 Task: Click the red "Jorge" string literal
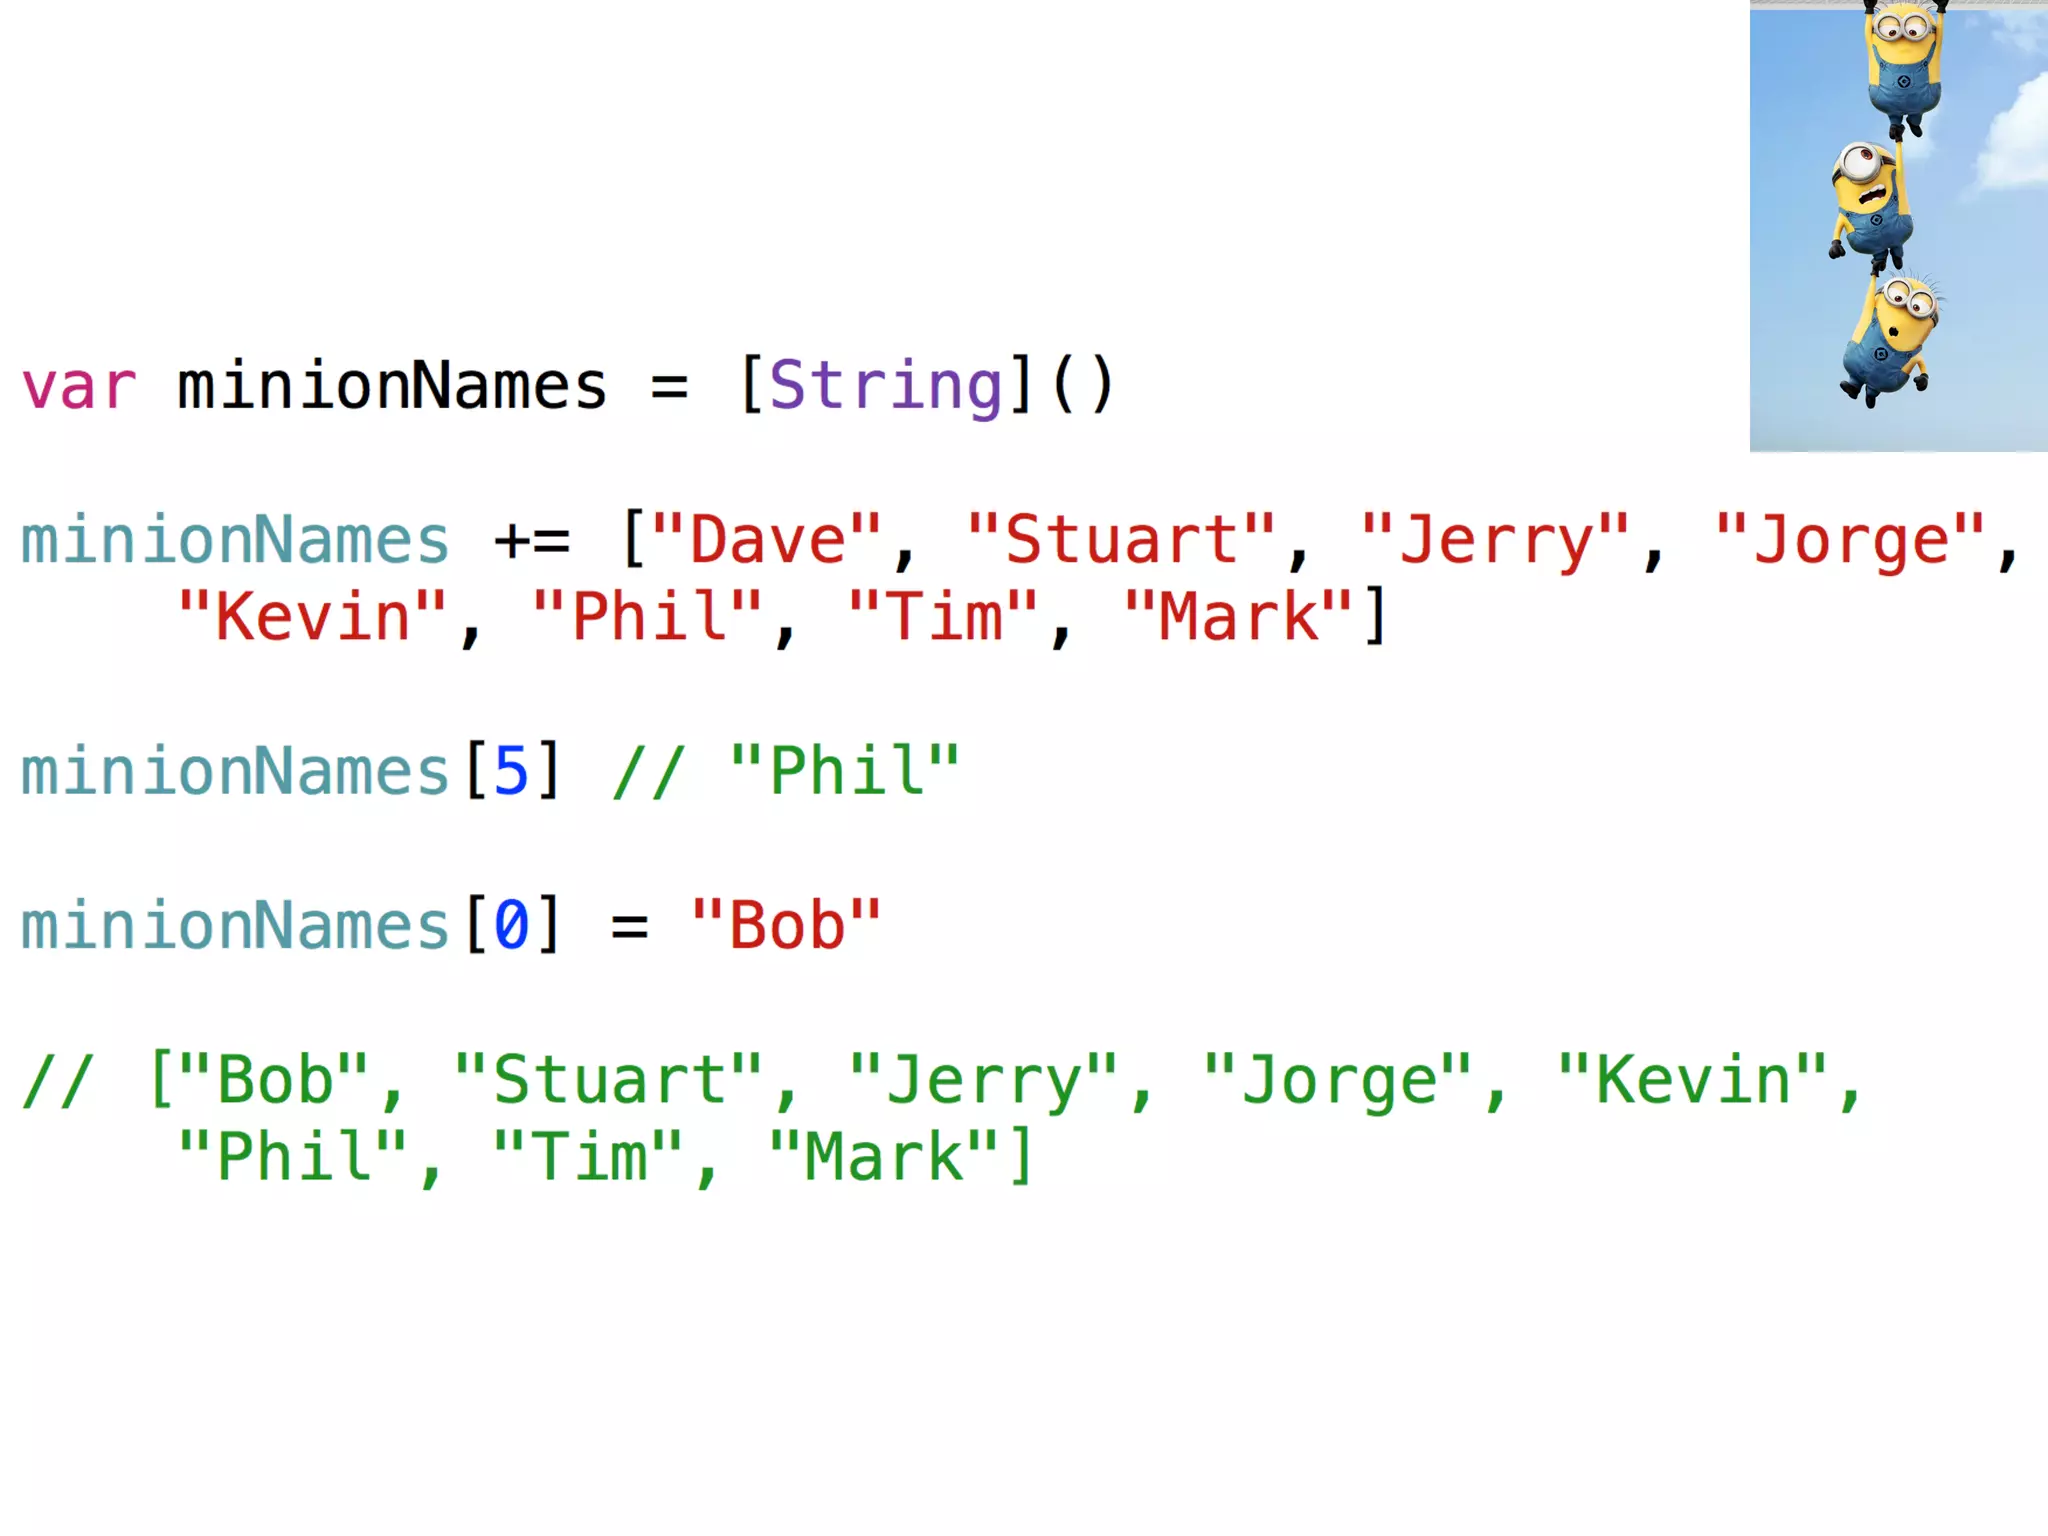1851,540
